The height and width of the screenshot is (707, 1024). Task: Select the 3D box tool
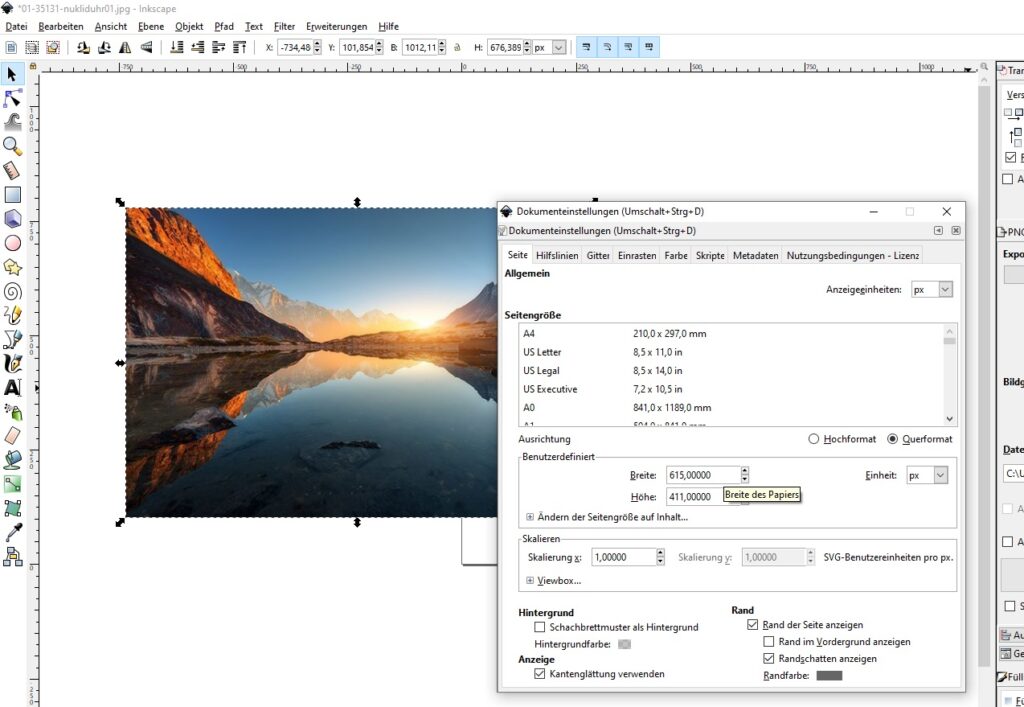point(12,219)
